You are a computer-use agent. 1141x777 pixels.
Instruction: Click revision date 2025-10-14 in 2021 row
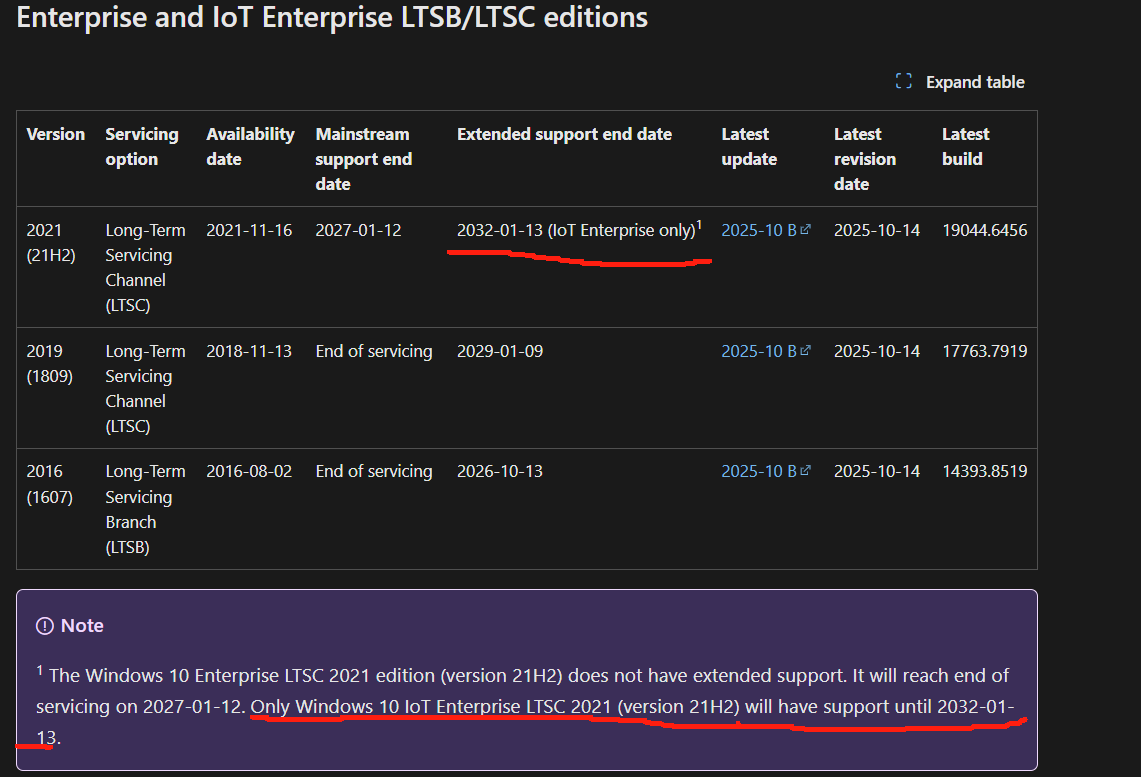tap(877, 230)
